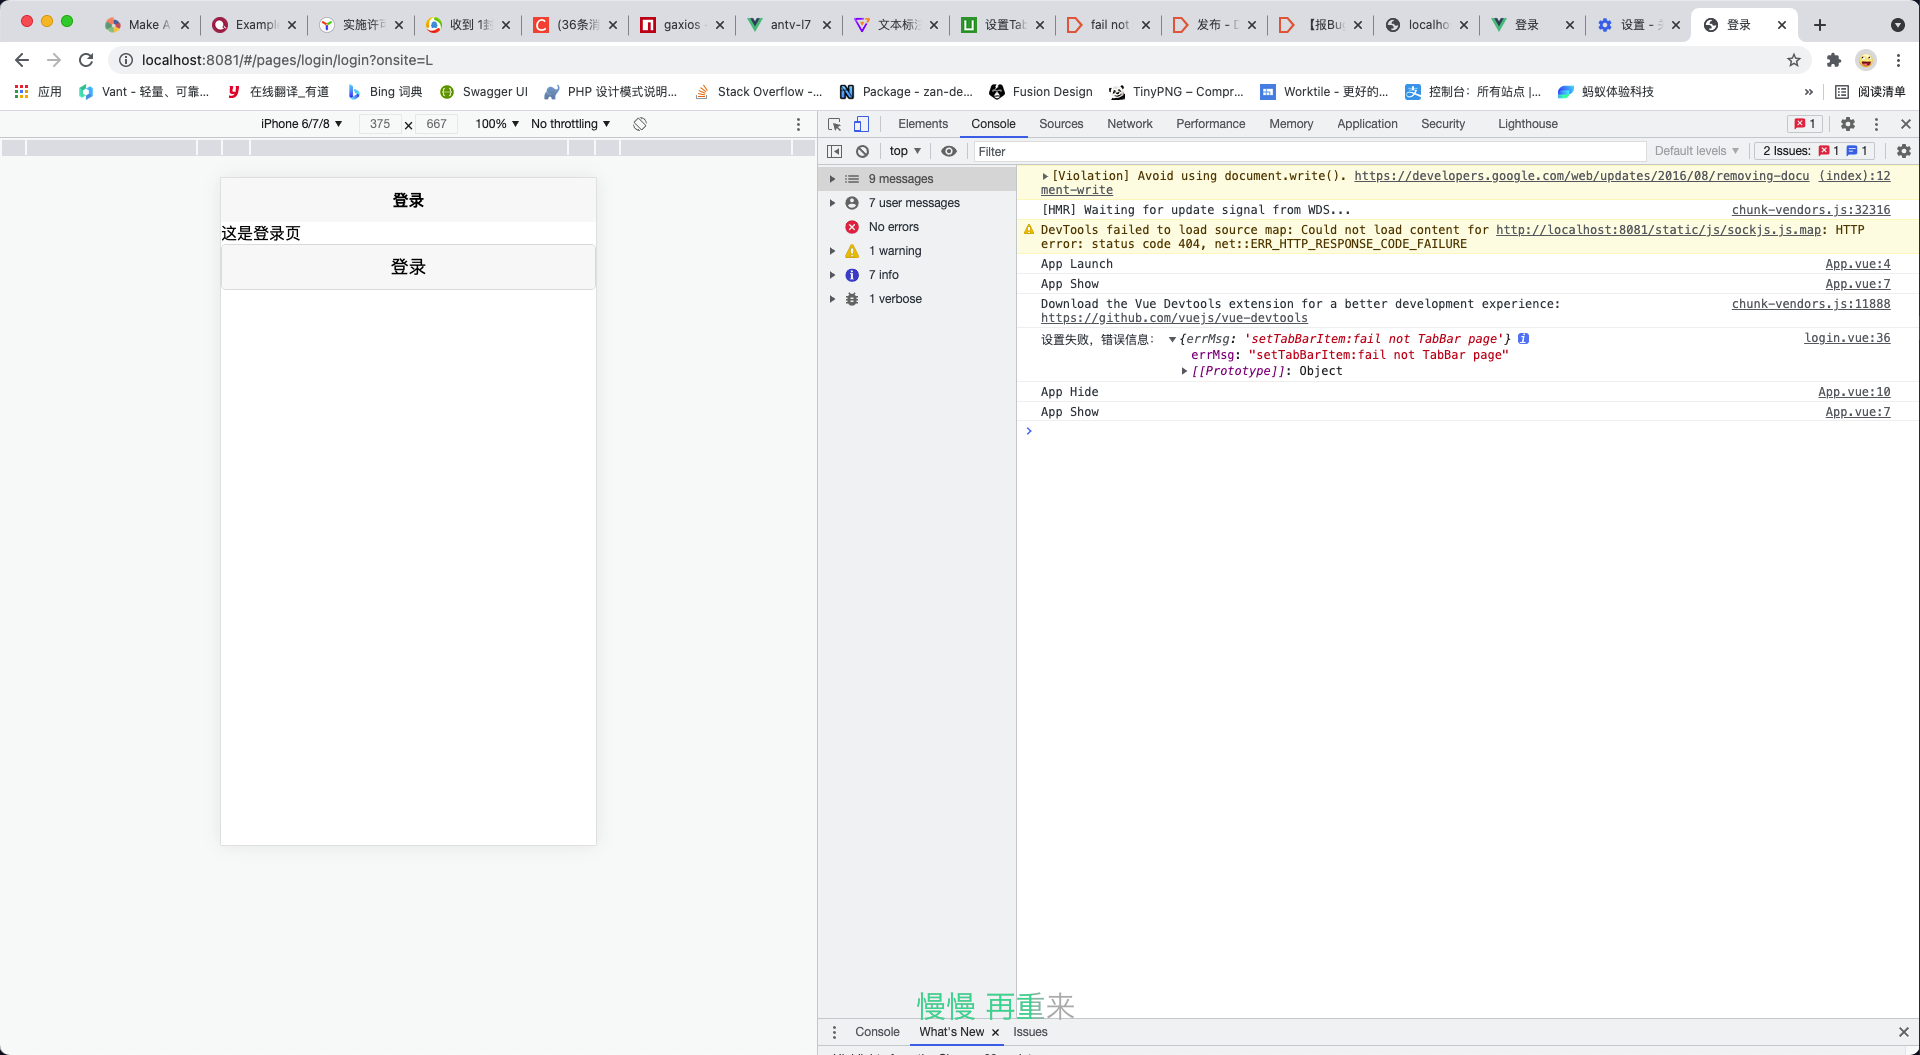Click the console Filter input field

(1300, 151)
